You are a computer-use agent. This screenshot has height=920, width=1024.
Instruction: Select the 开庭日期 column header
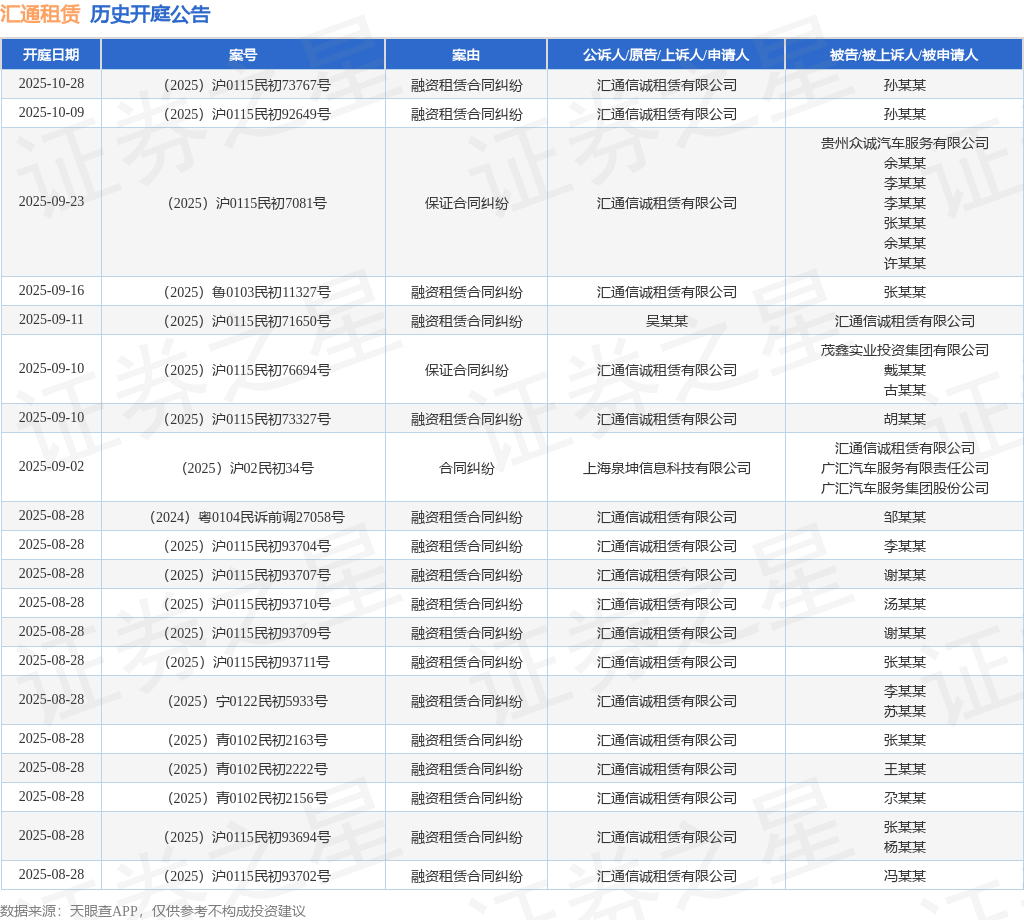point(51,55)
